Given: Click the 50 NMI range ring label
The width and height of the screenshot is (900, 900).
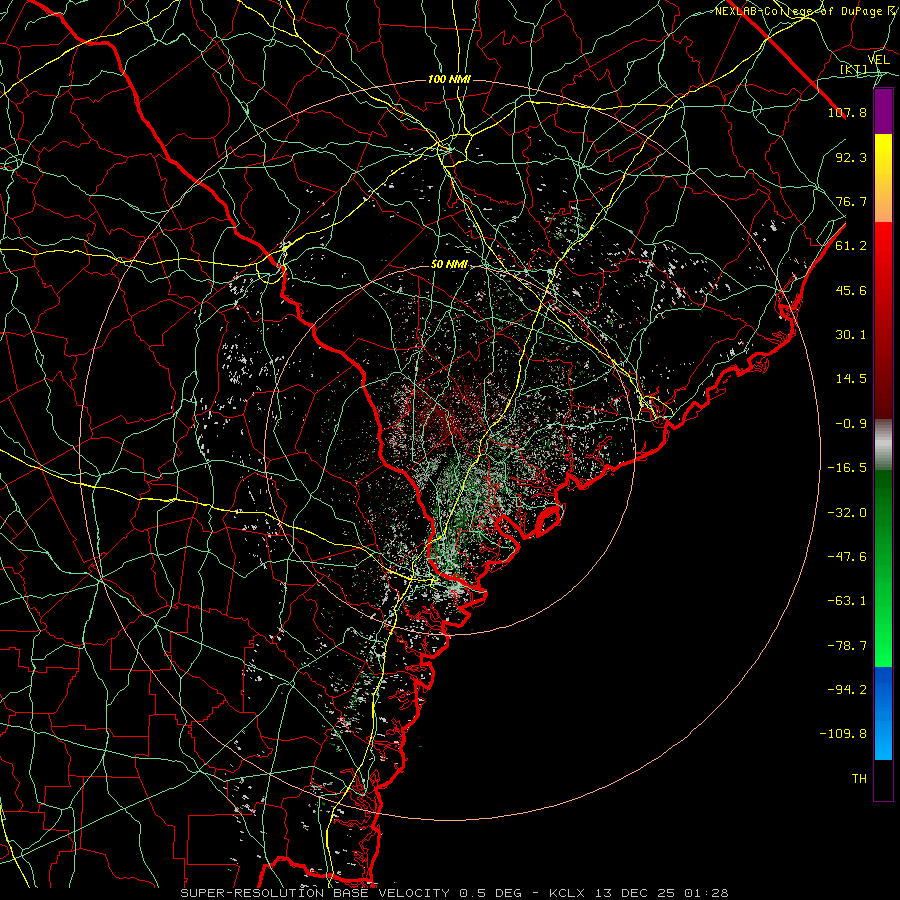Looking at the screenshot, I should [x=449, y=265].
